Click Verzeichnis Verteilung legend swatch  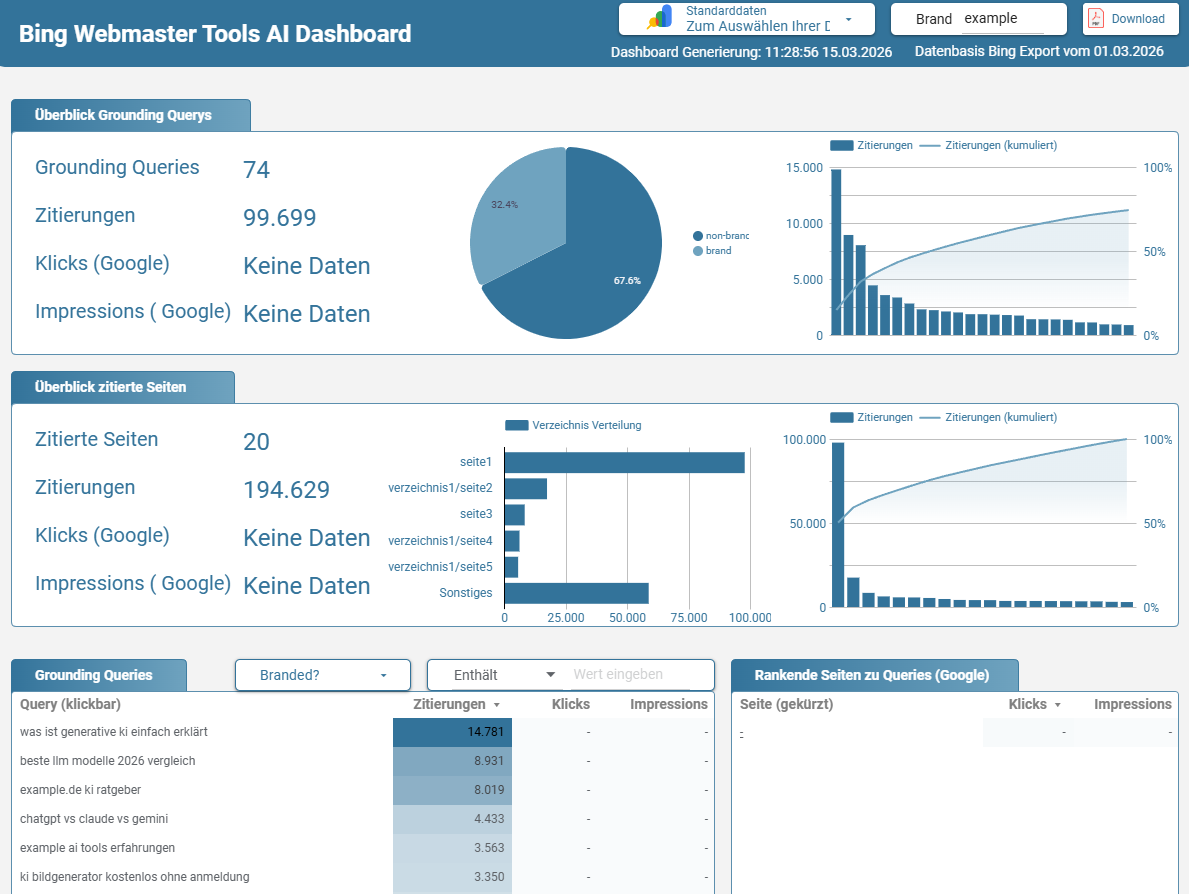[516, 425]
